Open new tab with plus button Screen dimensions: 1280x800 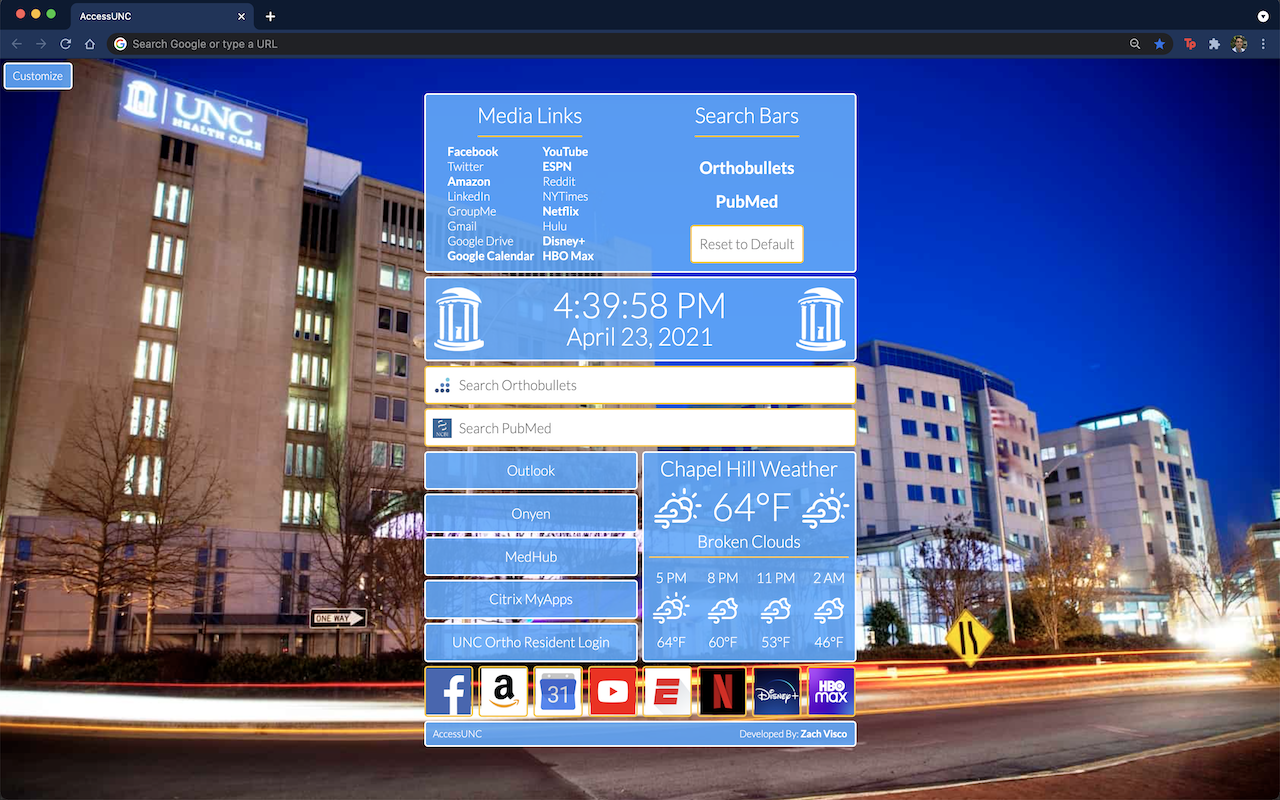pos(270,16)
